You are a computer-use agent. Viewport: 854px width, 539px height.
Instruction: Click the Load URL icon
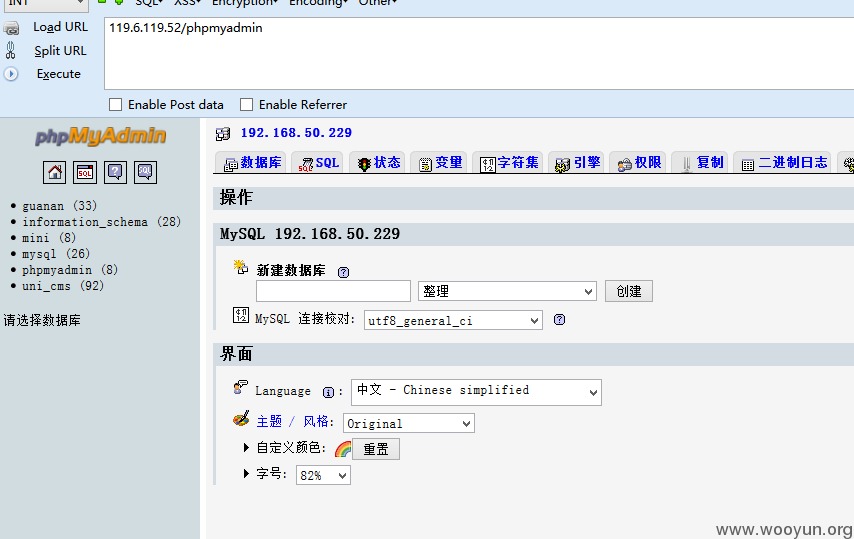tap(11, 28)
